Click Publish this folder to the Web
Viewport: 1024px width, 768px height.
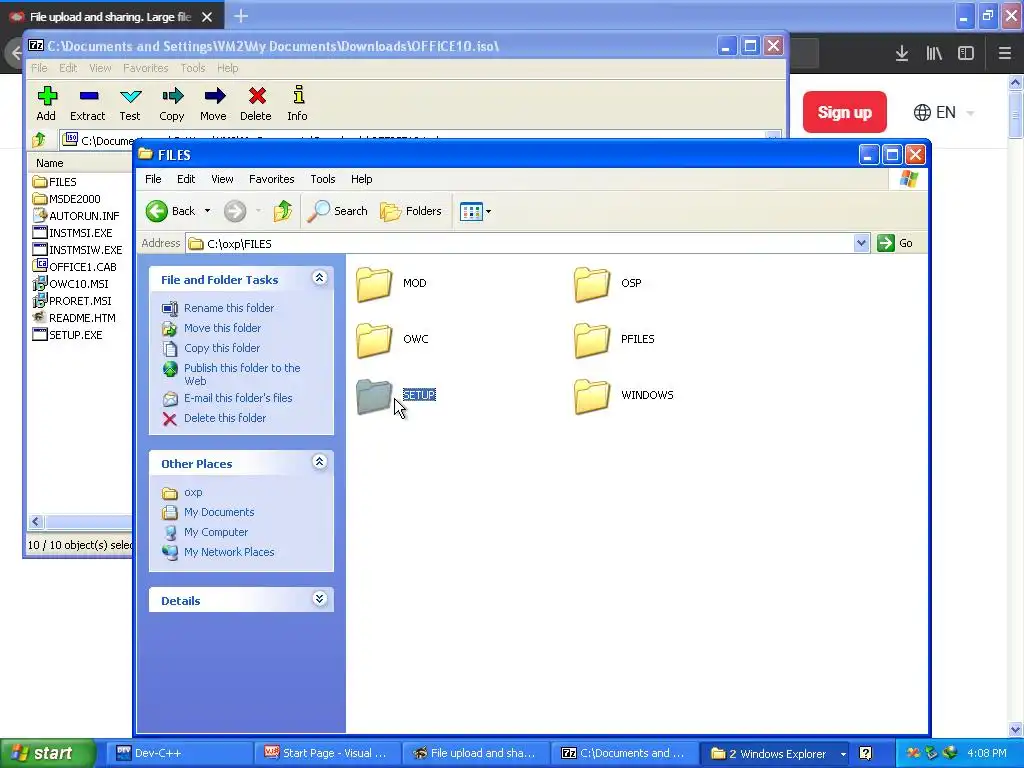(x=242, y=374)
